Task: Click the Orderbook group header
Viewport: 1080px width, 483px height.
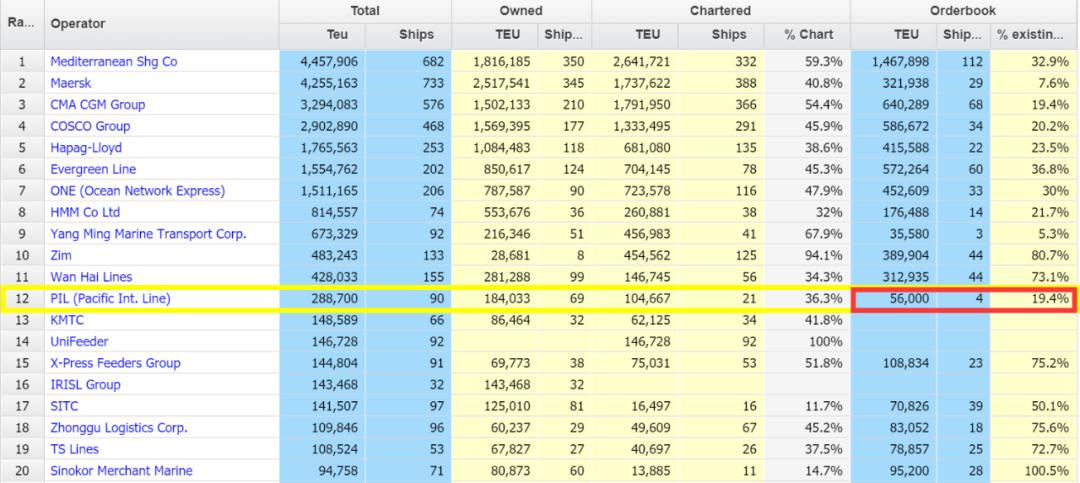Action: point(964,11)
